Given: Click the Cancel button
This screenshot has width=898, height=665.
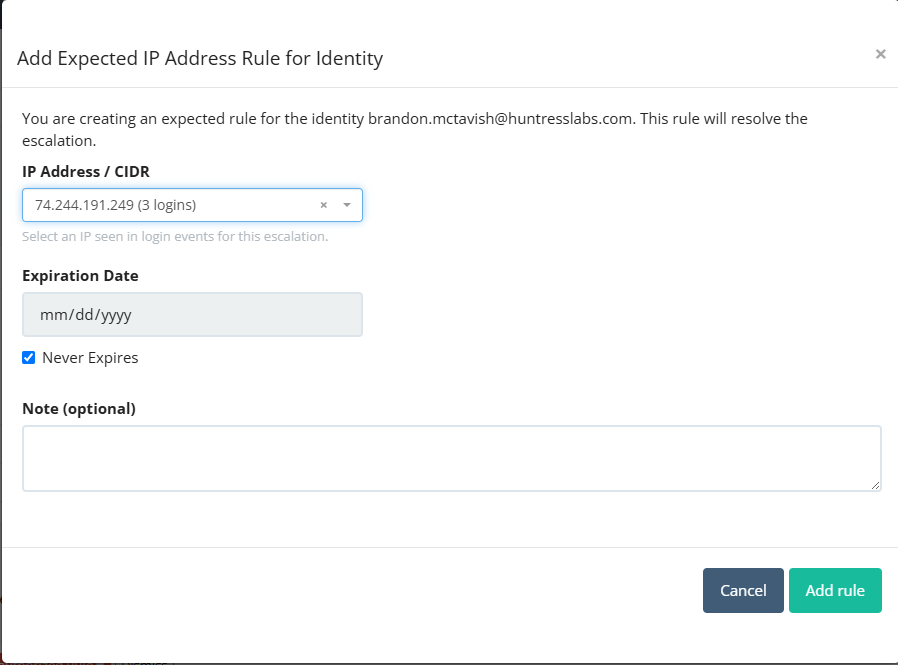Looking at the screenshot, I should point(743,591).
